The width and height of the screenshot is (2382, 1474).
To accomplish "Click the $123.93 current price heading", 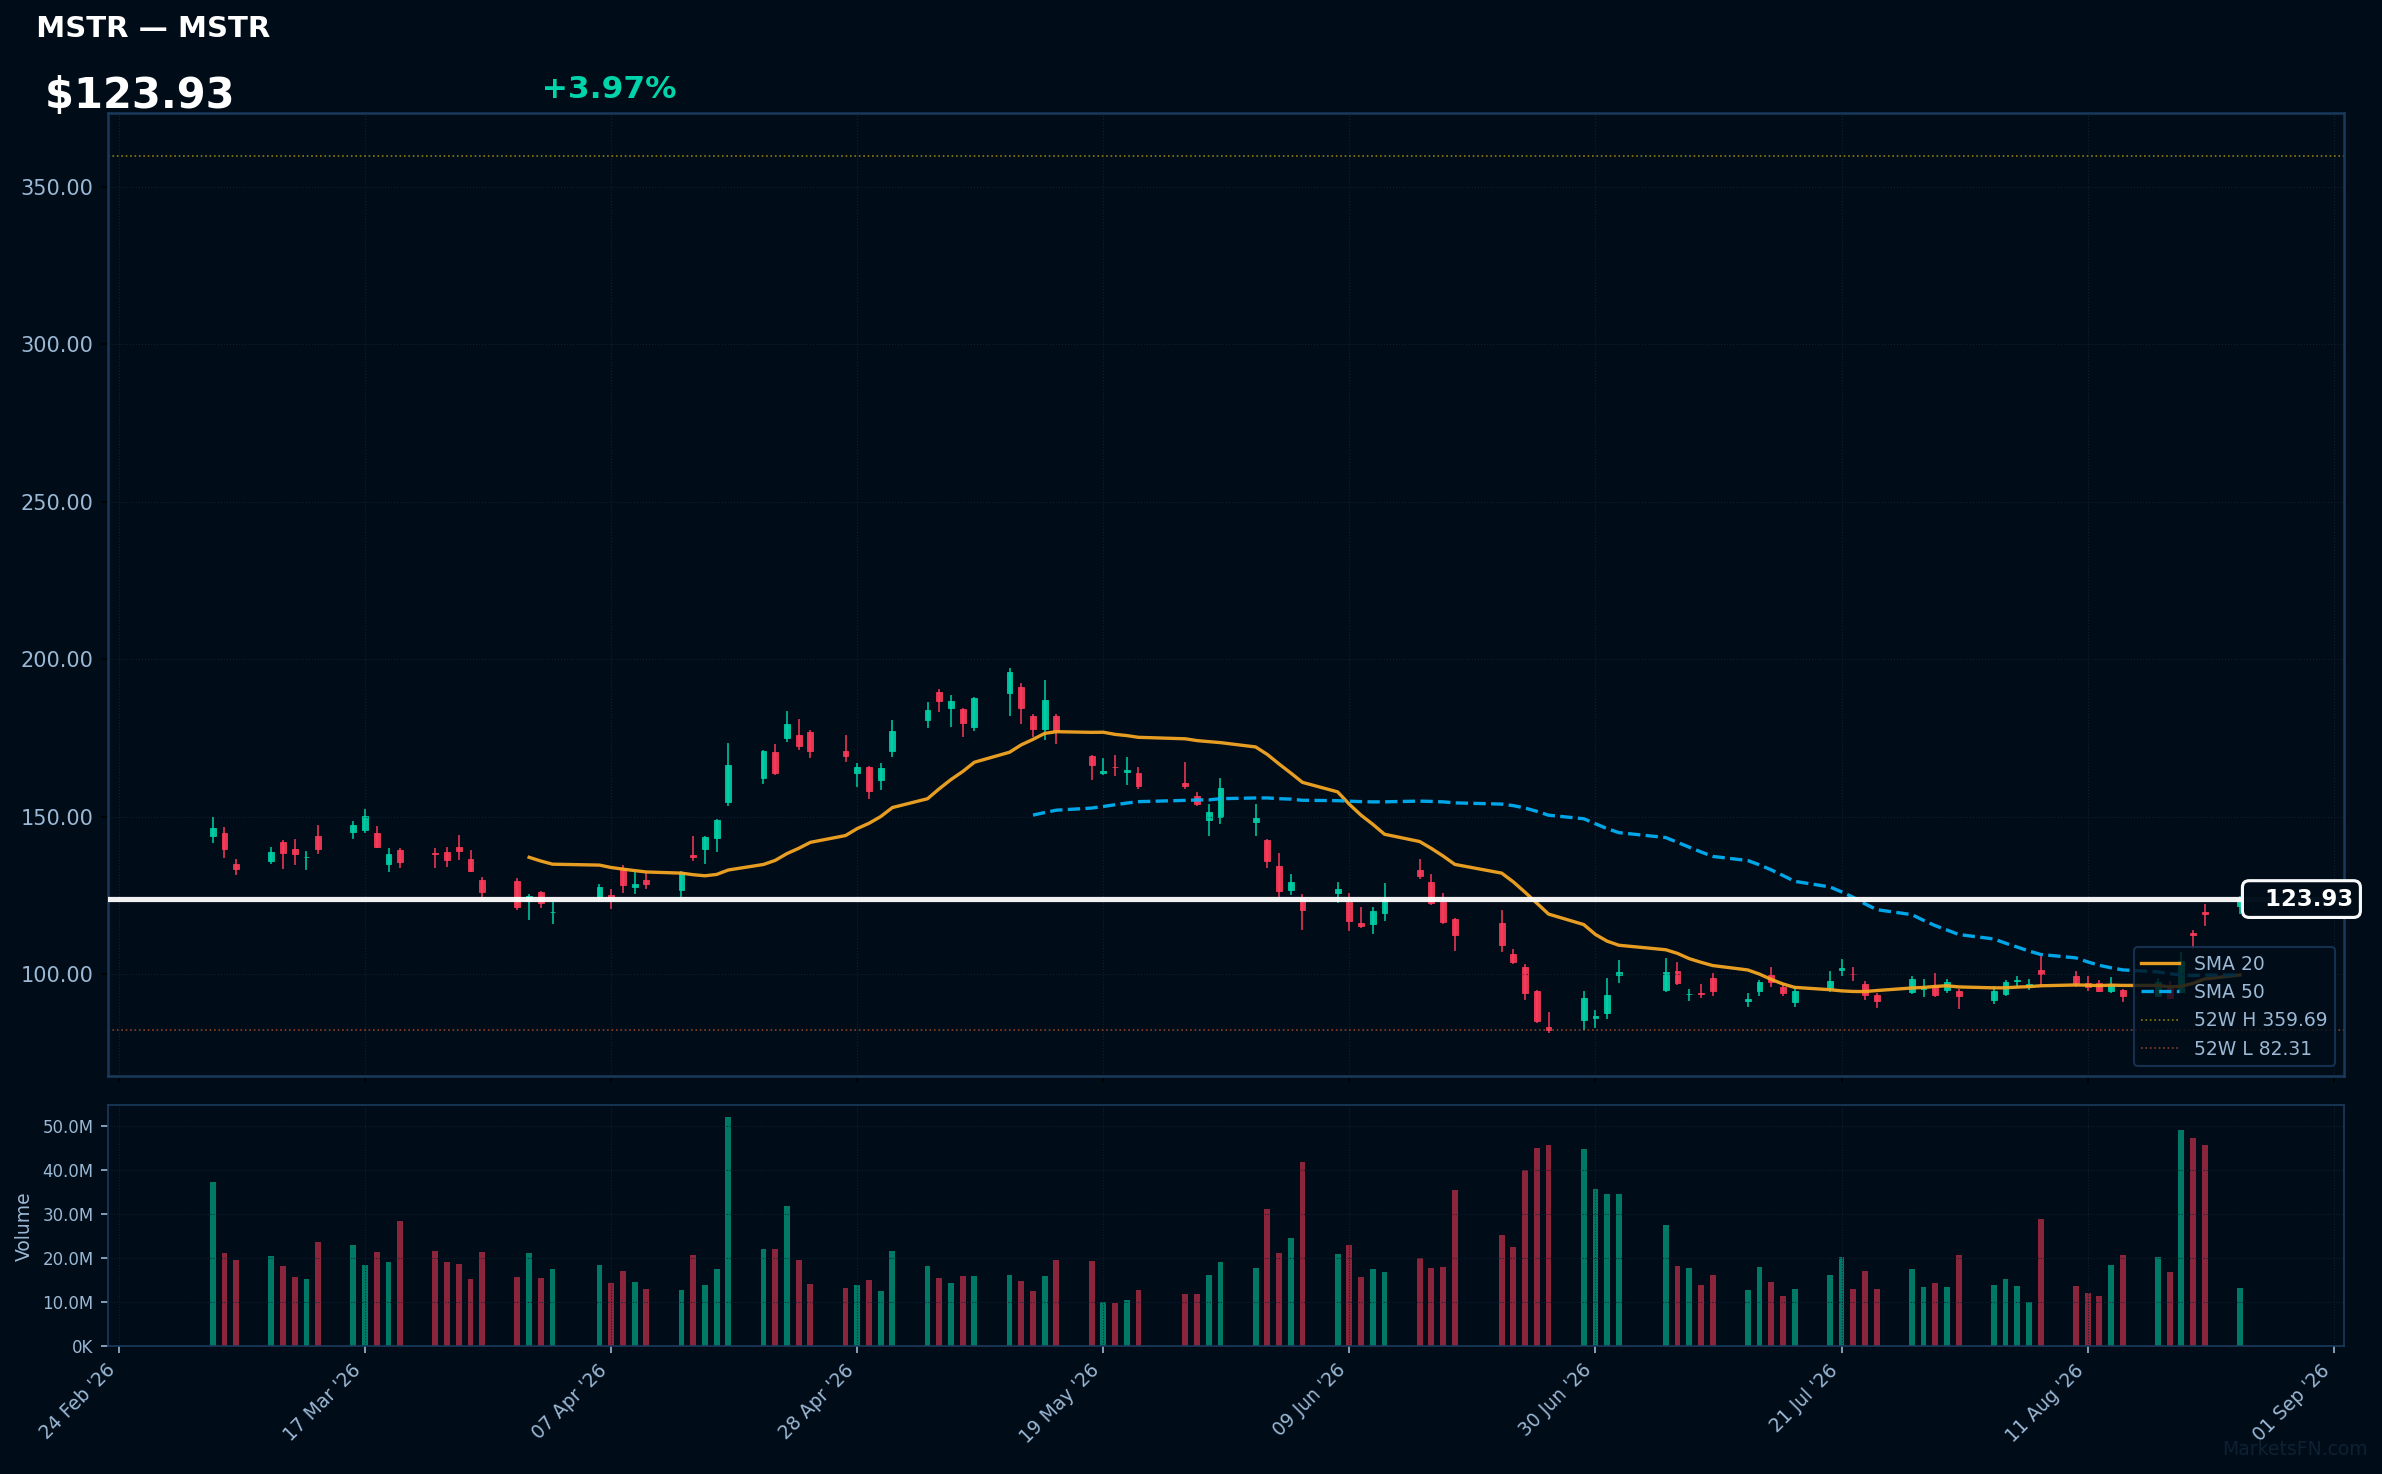I will coord(139,94).
